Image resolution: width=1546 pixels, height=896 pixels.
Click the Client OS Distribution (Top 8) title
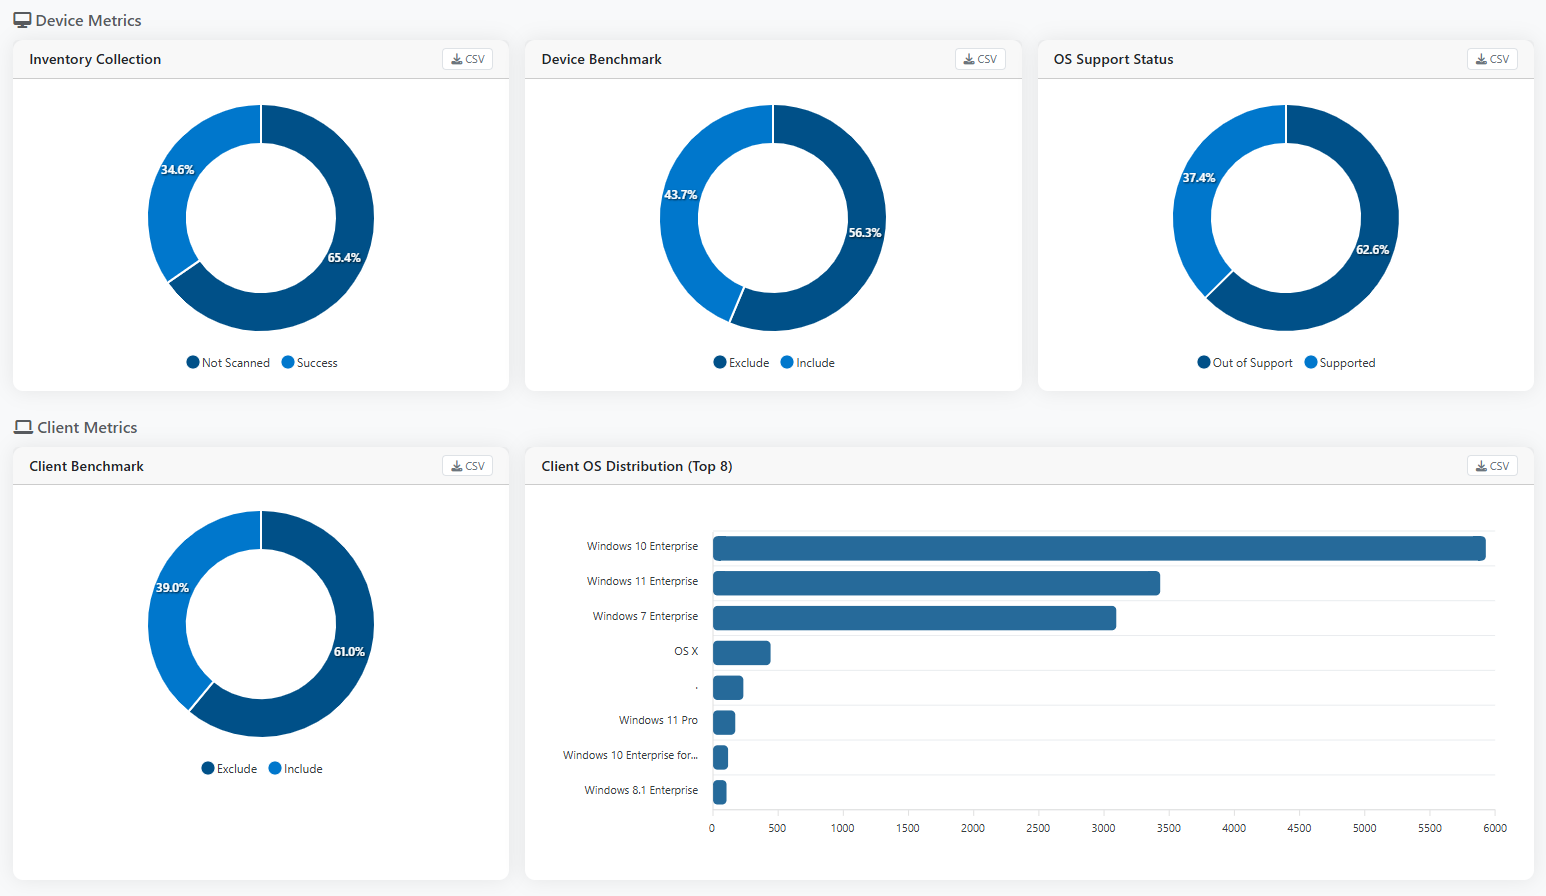tap(637, 466)
